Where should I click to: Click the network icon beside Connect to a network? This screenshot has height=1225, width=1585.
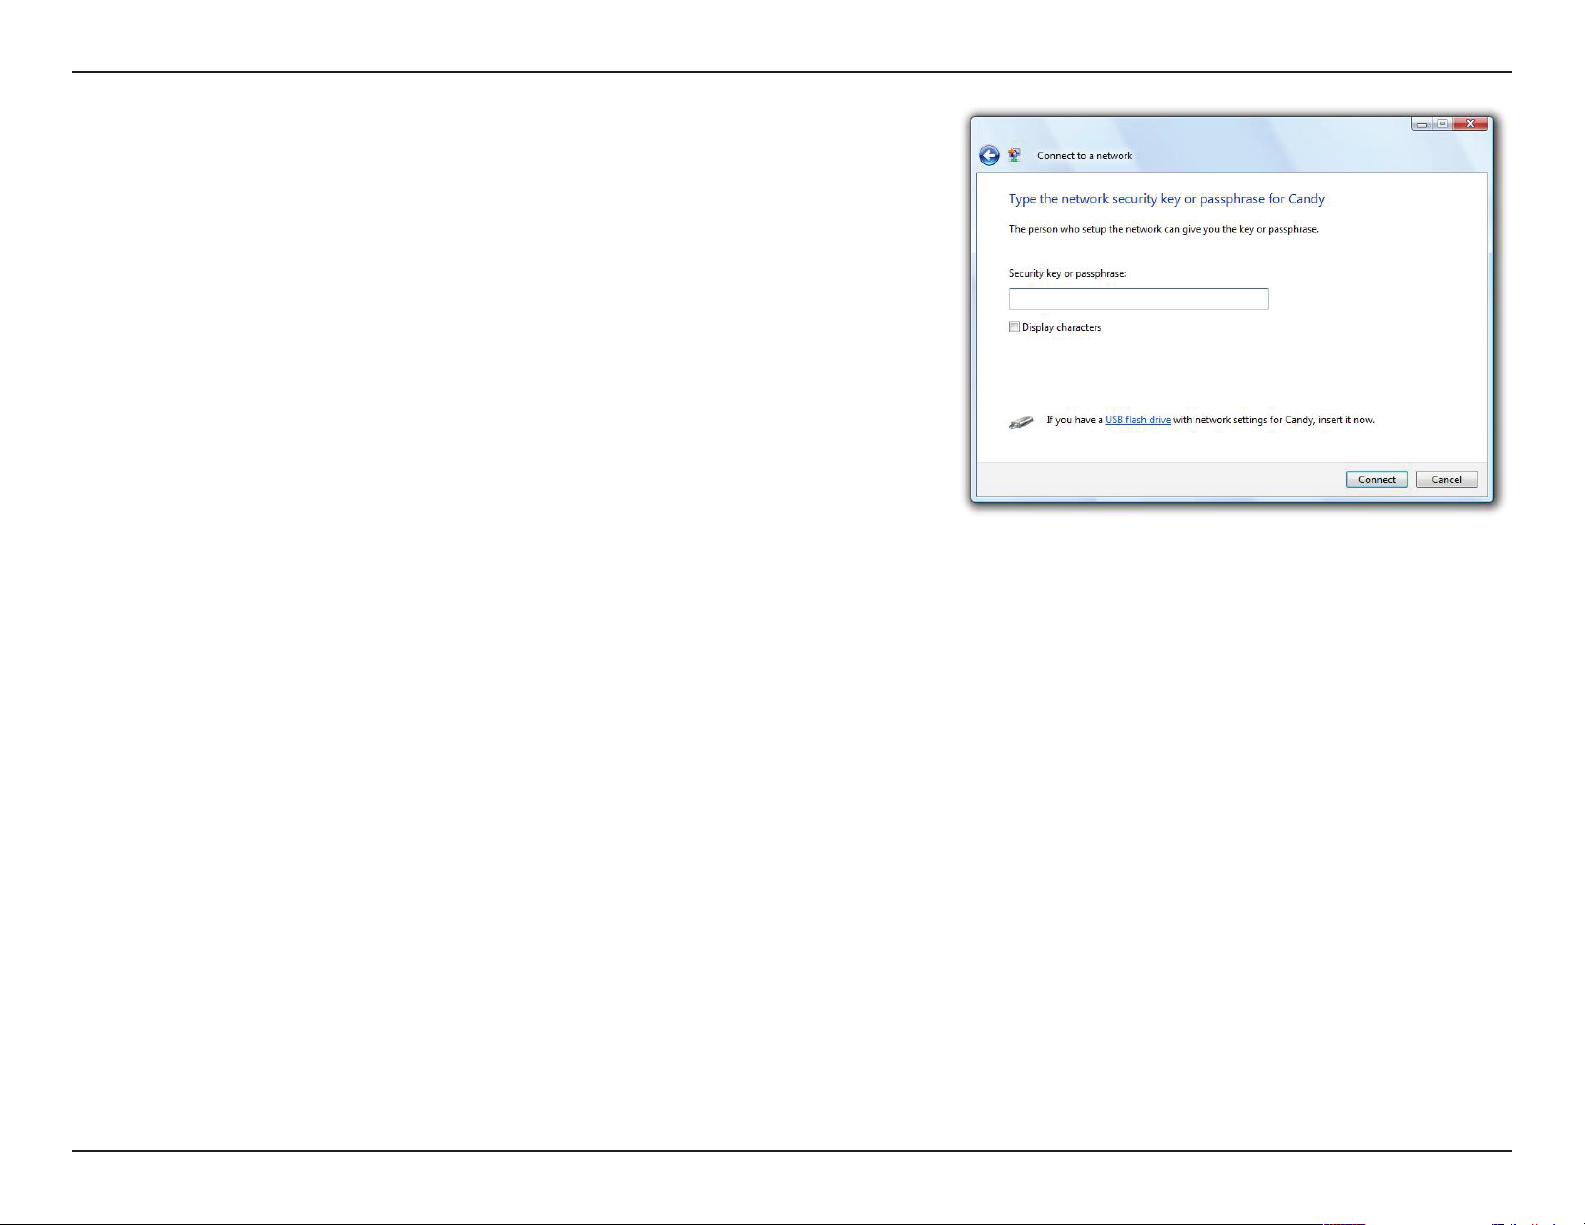coord(1015,155)
